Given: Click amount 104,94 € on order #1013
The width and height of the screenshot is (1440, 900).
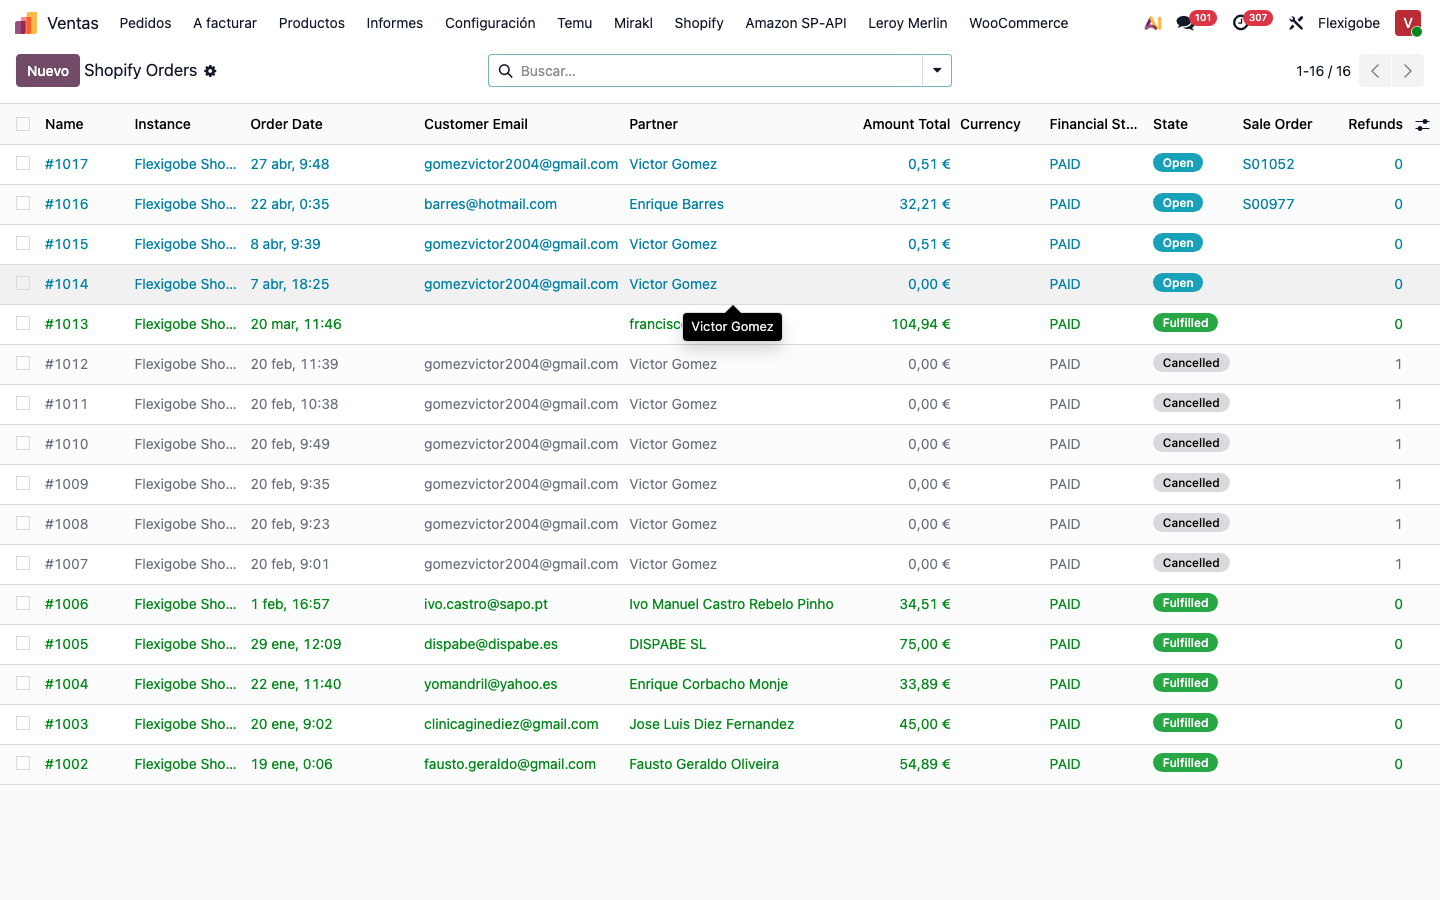Looking at the screenshot, I should pyautogui.click(x=921, y=324).
